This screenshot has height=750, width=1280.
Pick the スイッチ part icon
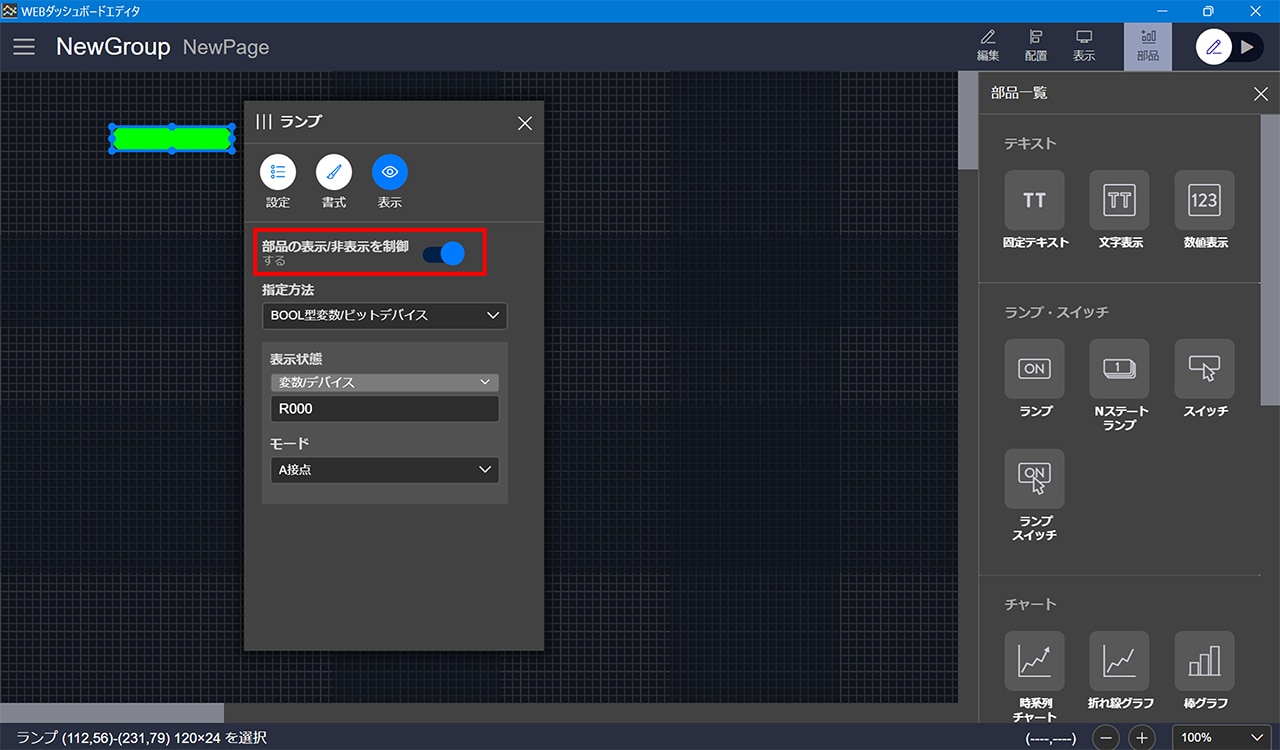[1204, 369]
